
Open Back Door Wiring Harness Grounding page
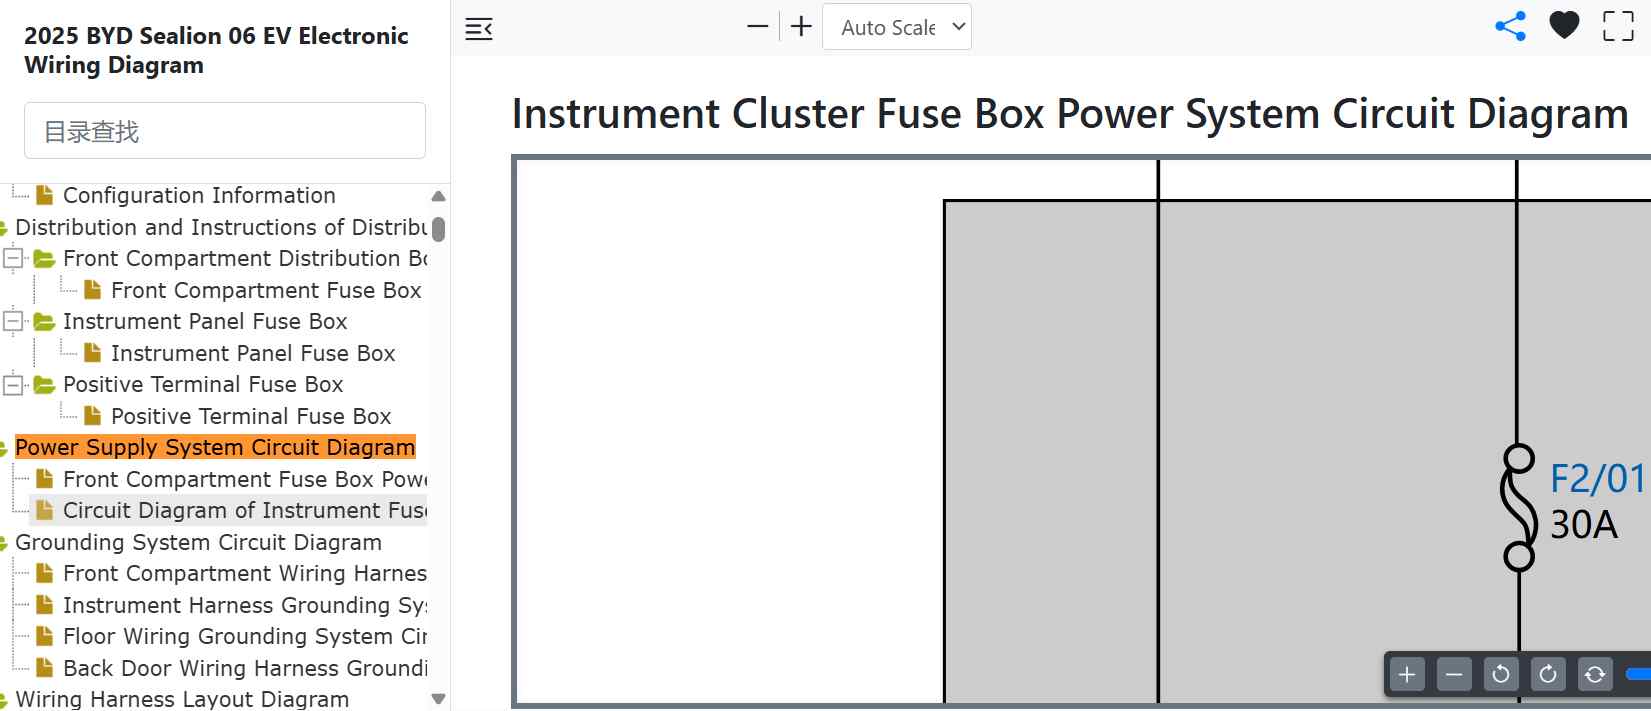pyautogui.click(x=245, y=668)
